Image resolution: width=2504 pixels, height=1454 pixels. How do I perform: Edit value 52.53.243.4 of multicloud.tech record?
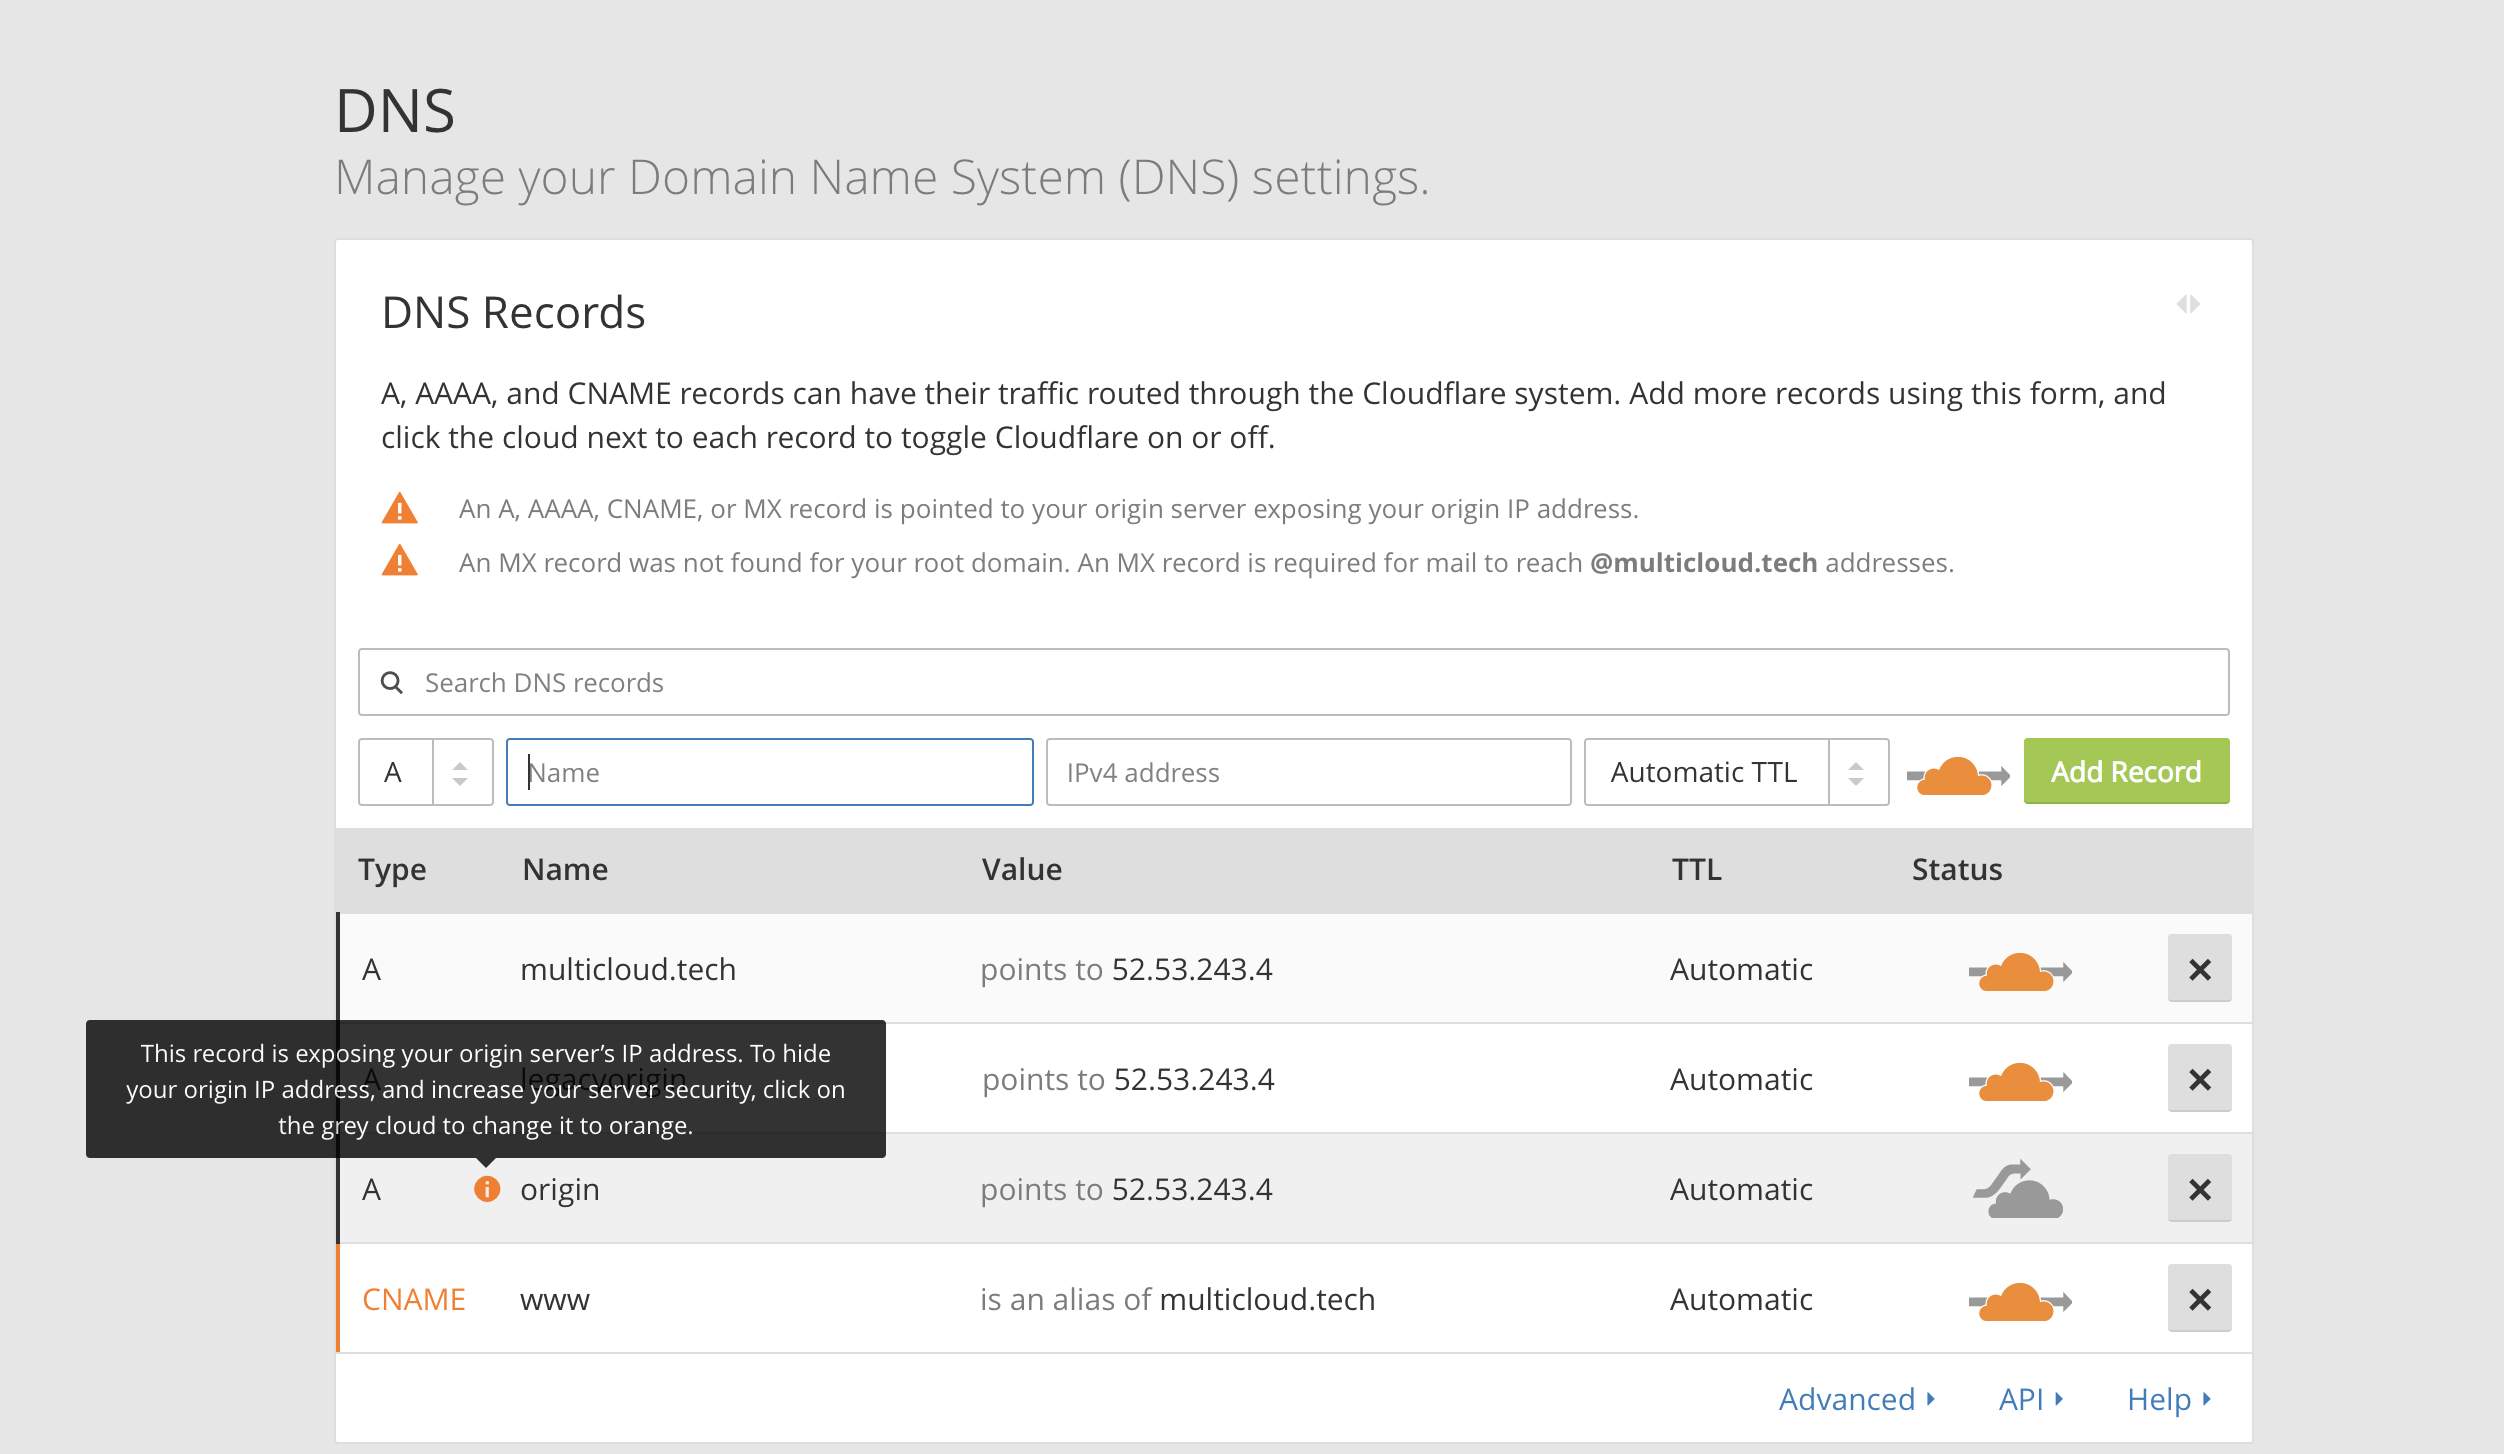1192,969
